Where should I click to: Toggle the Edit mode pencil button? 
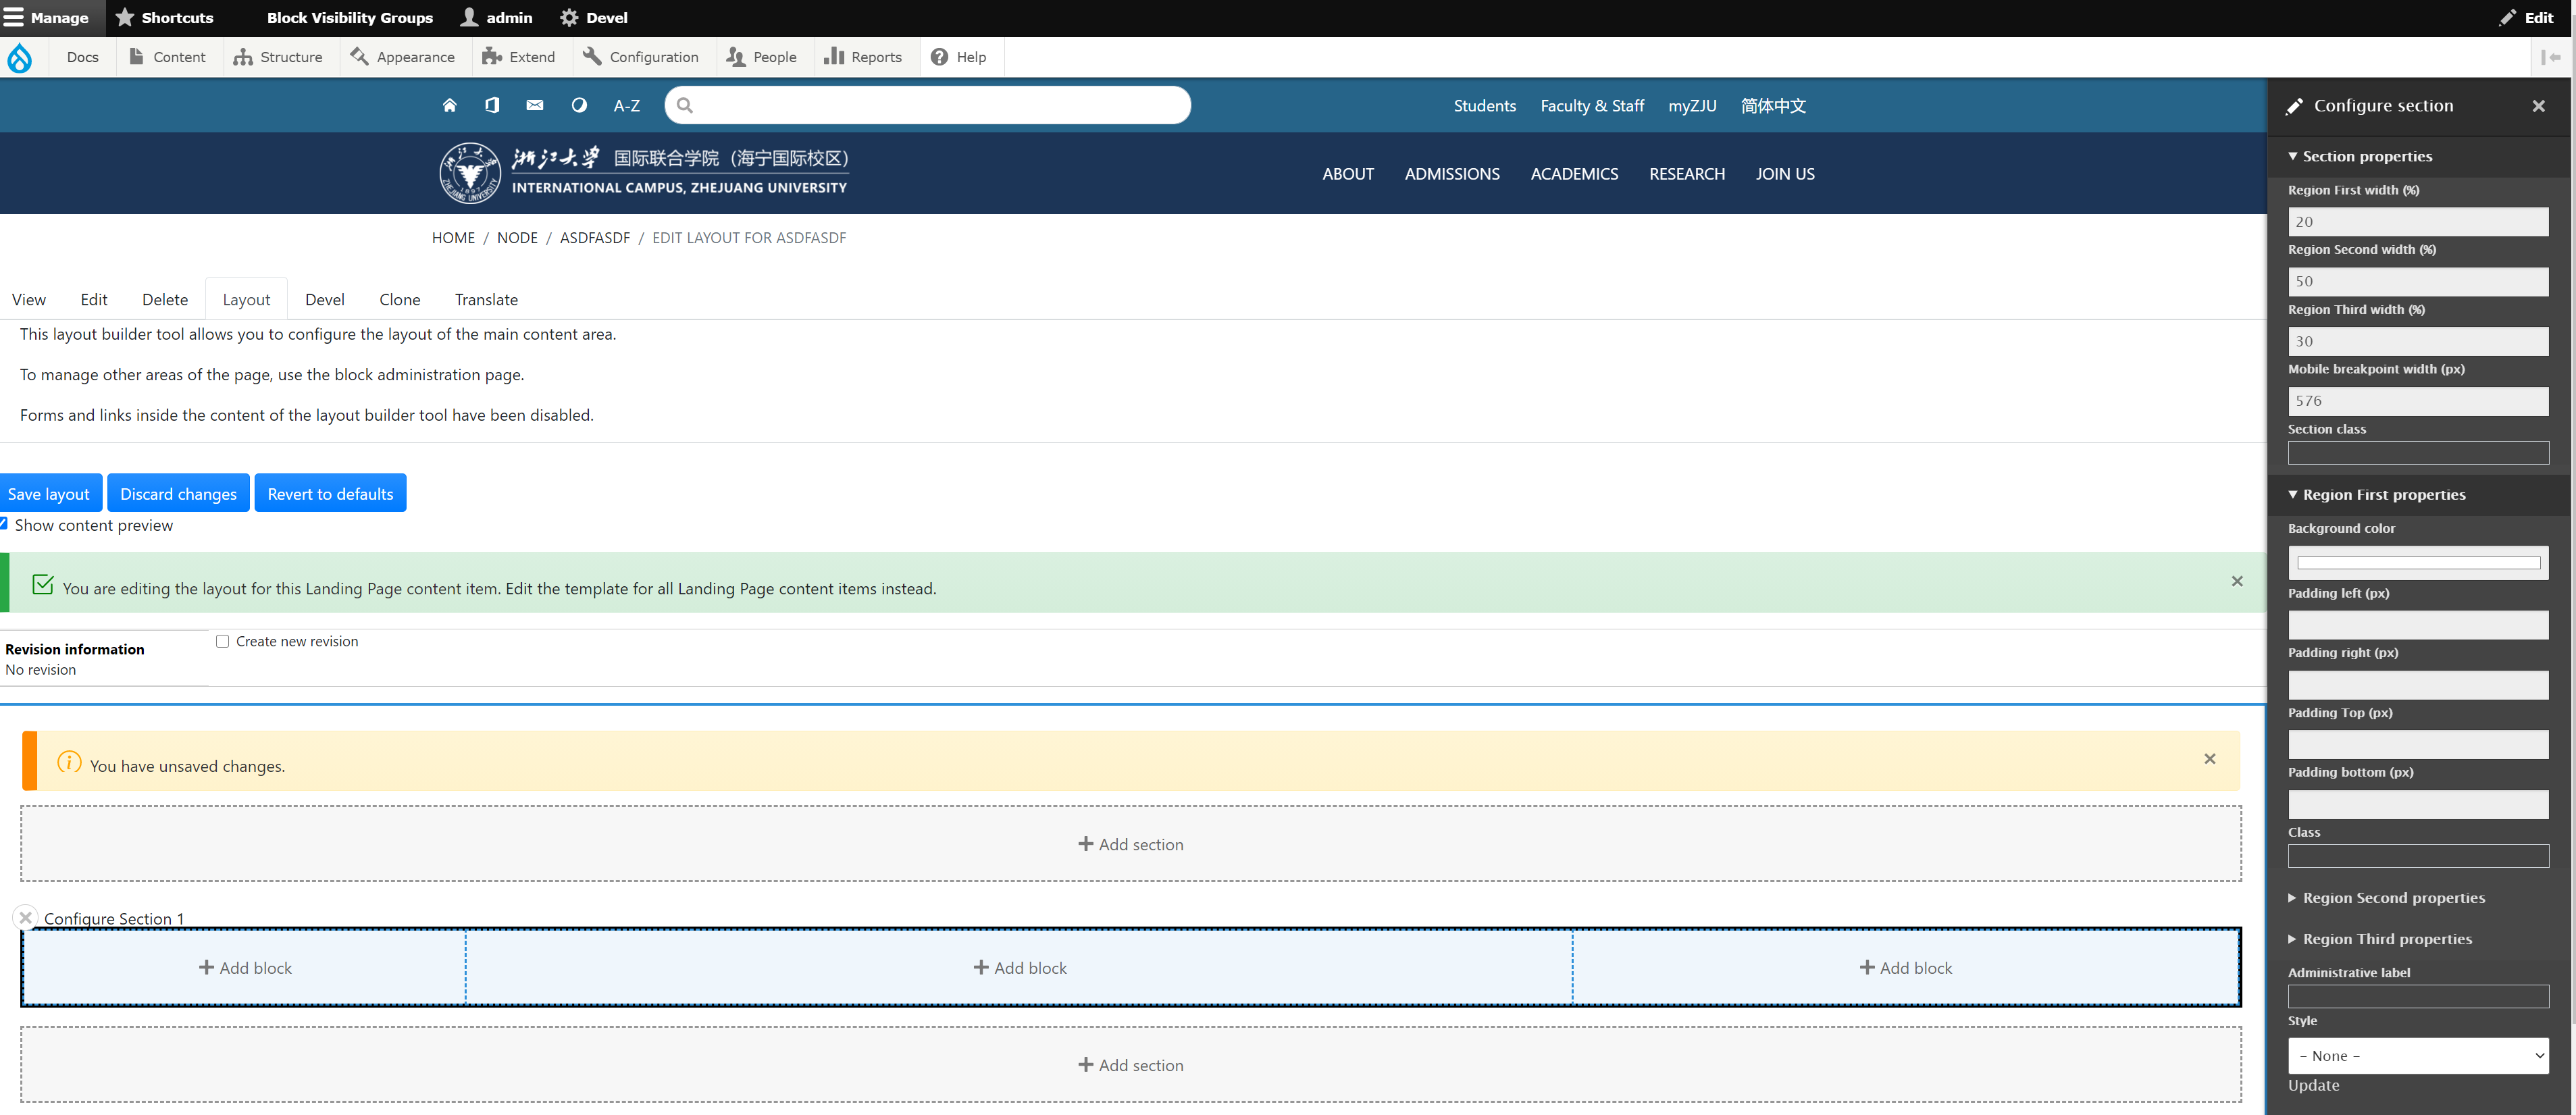[x=2526, y=17]
